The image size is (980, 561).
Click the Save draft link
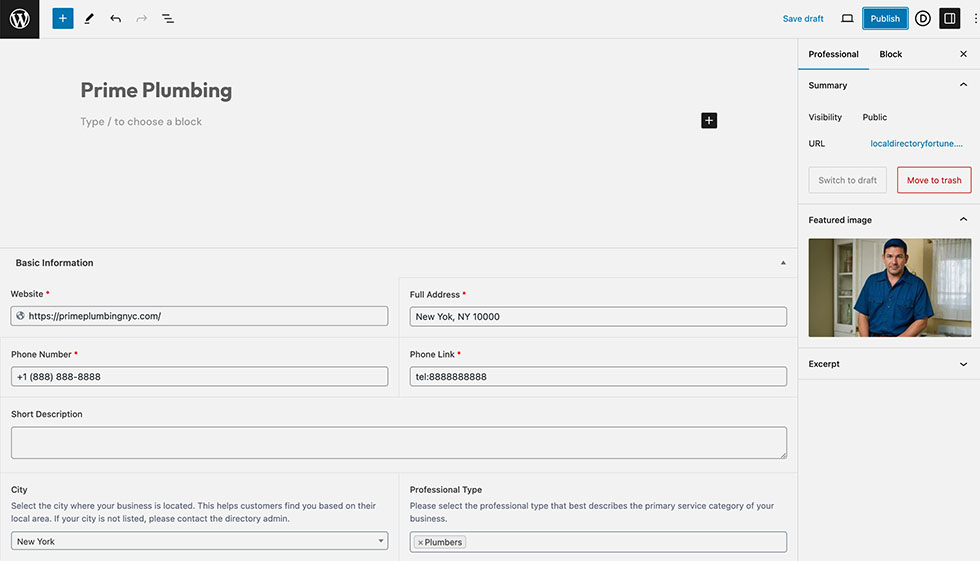803,19
